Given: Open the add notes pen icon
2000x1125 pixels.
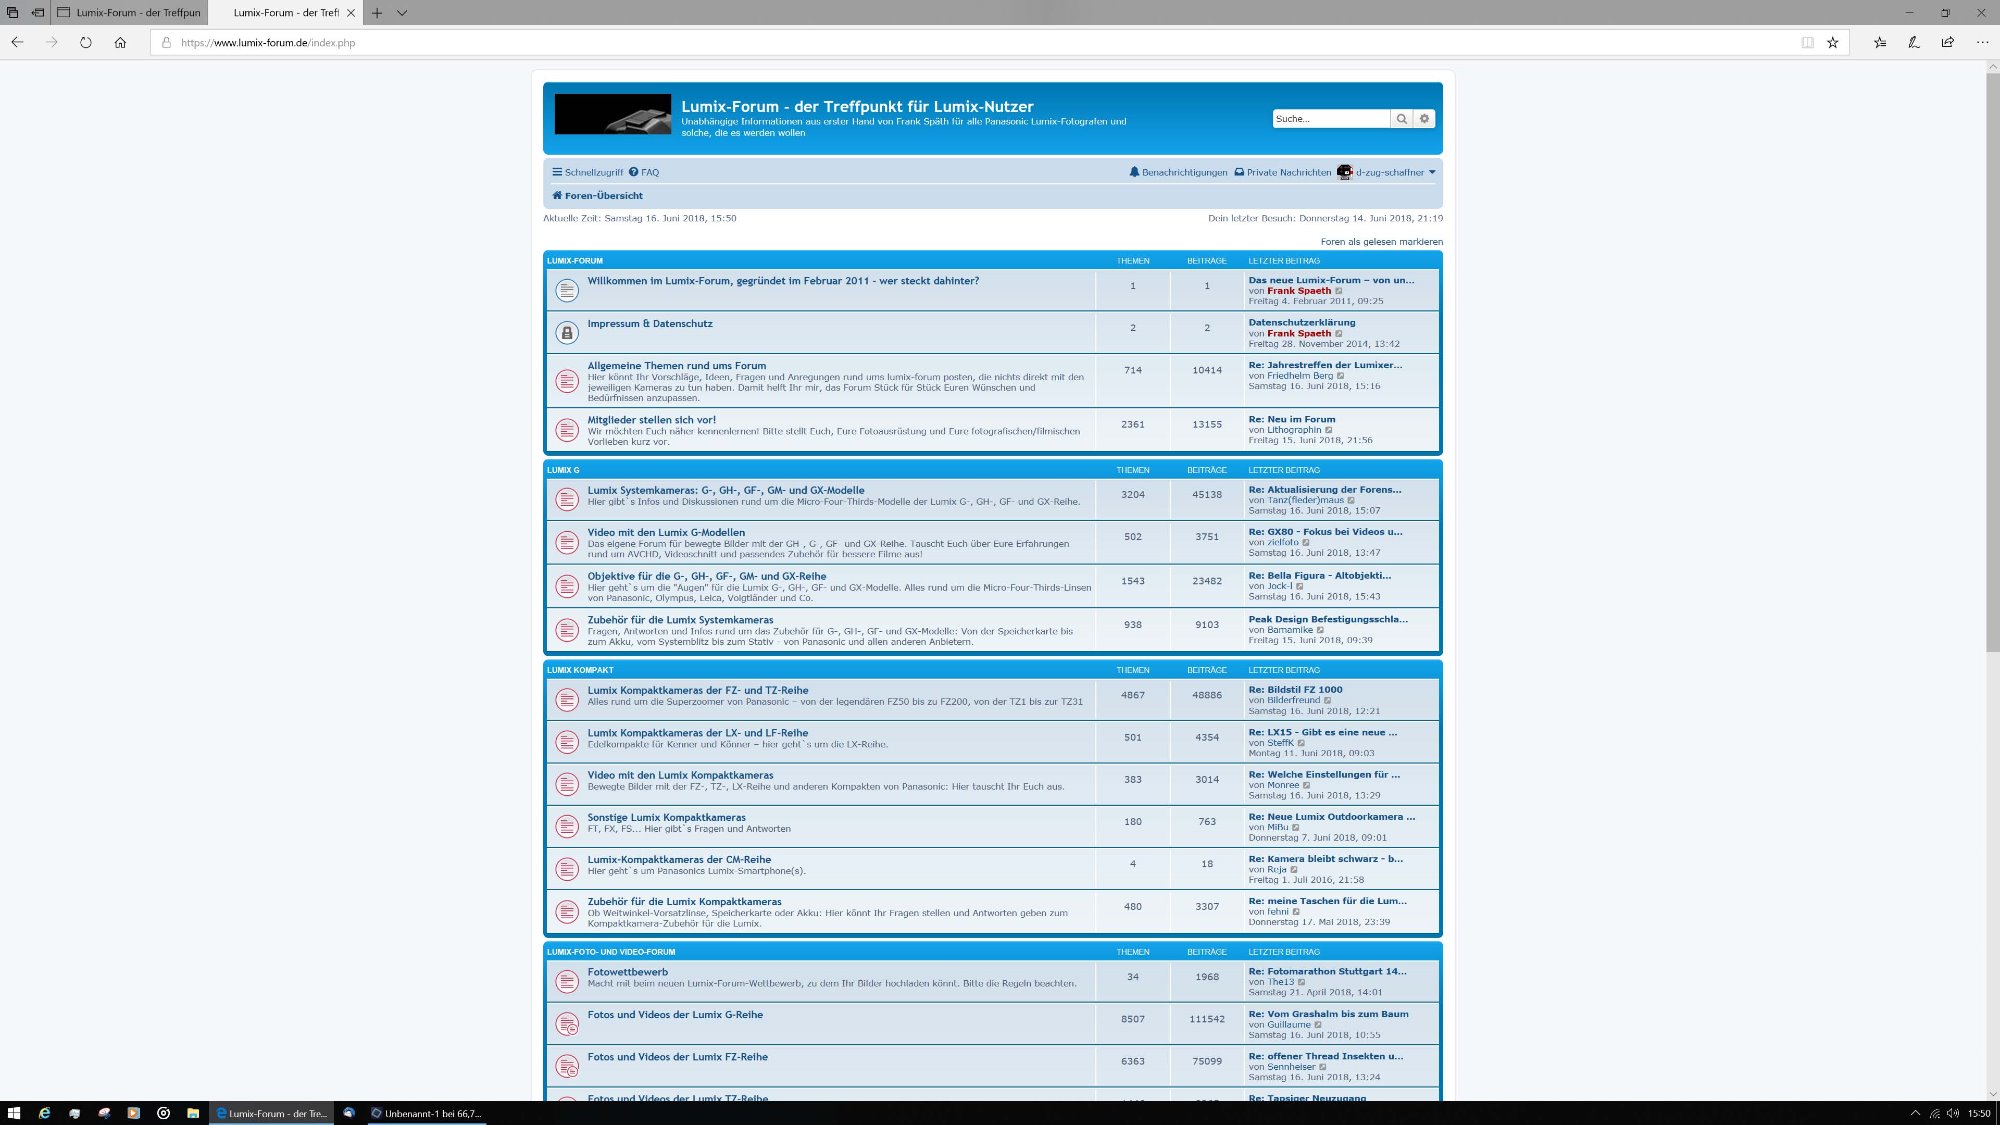Looking at the screenshot, I should click(1914, 42).
